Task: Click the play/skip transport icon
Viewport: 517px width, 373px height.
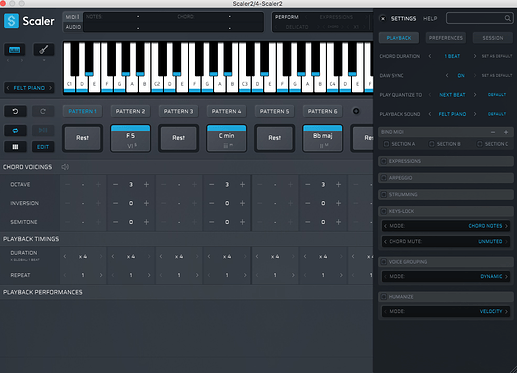Action: click(43, 130)
